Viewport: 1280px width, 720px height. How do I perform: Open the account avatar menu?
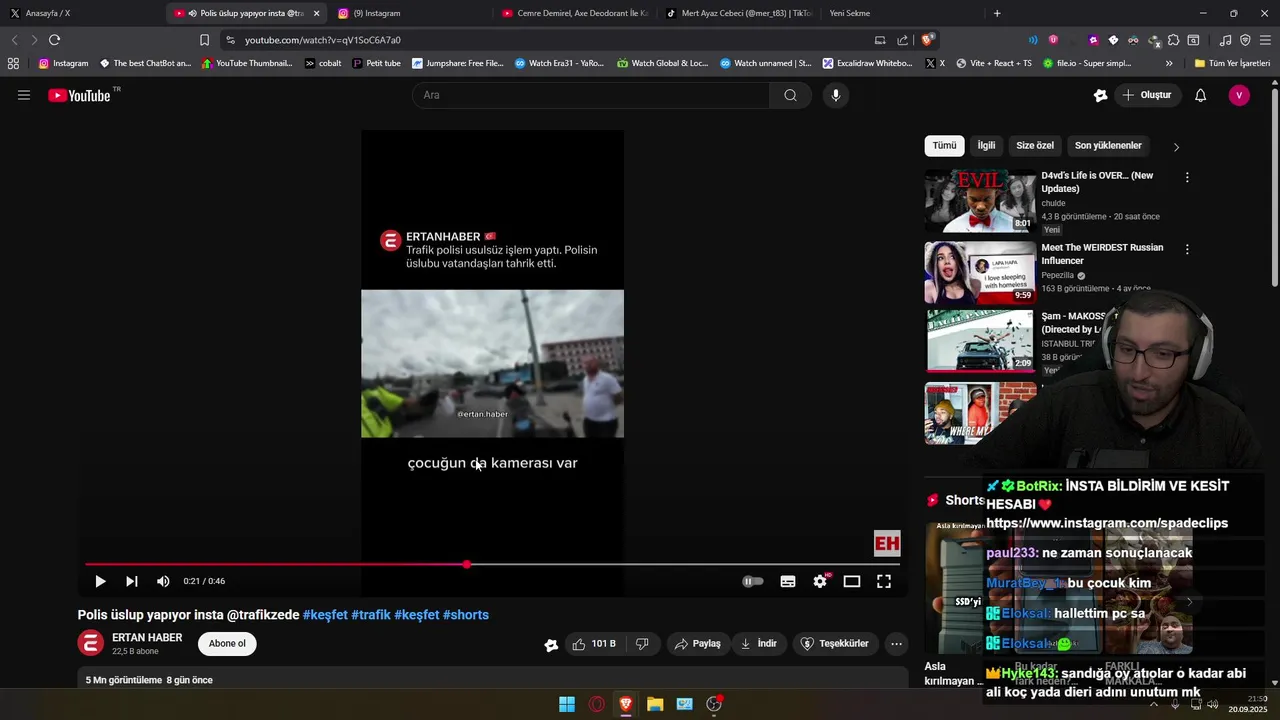1239,95
